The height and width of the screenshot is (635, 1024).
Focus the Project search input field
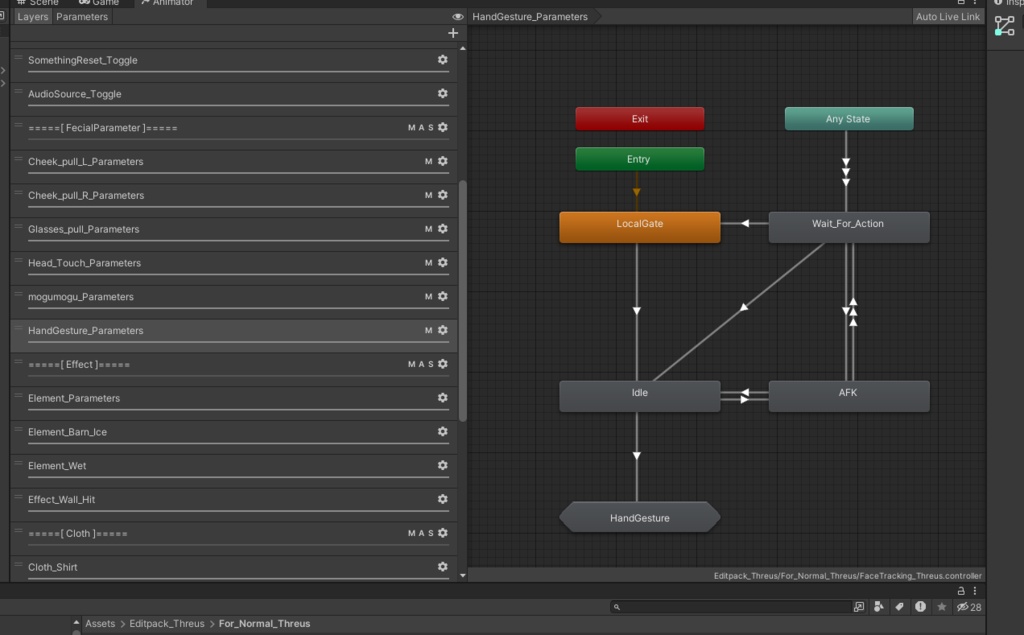(x=730, y=607)
